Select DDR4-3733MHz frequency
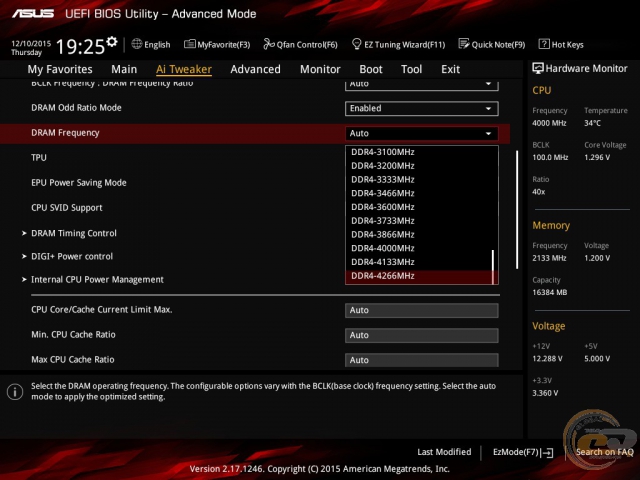The width and height of the screenshot is (640, 480). [419, 221]
